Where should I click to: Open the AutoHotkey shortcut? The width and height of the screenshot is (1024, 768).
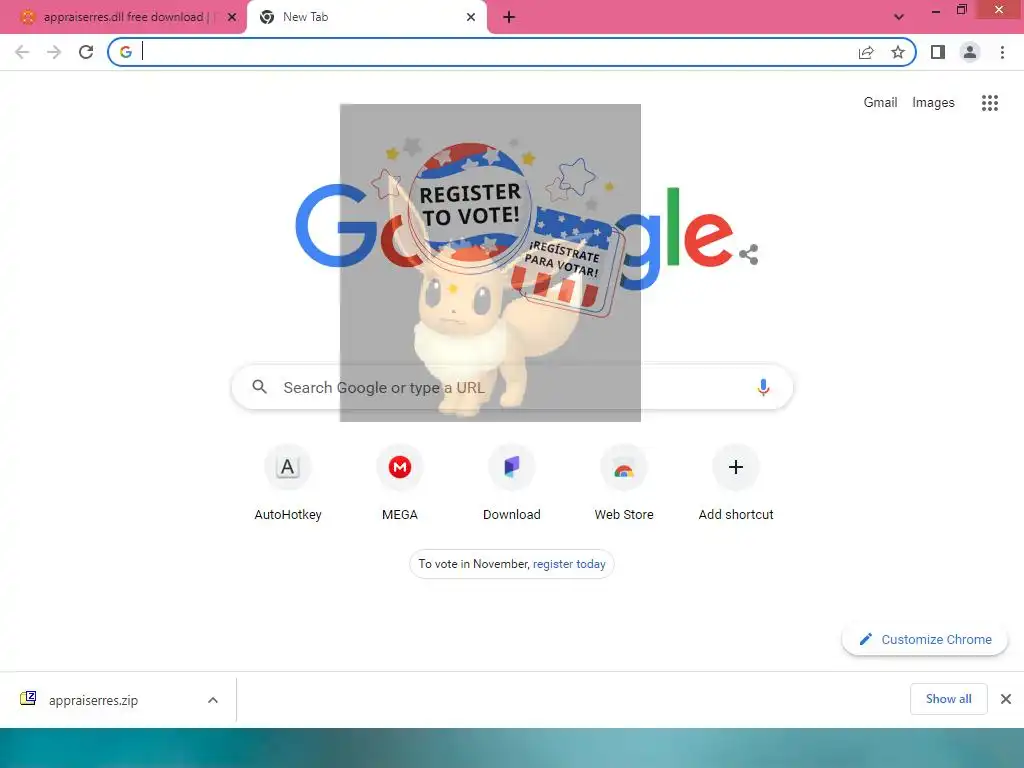[x=287, y=483]
